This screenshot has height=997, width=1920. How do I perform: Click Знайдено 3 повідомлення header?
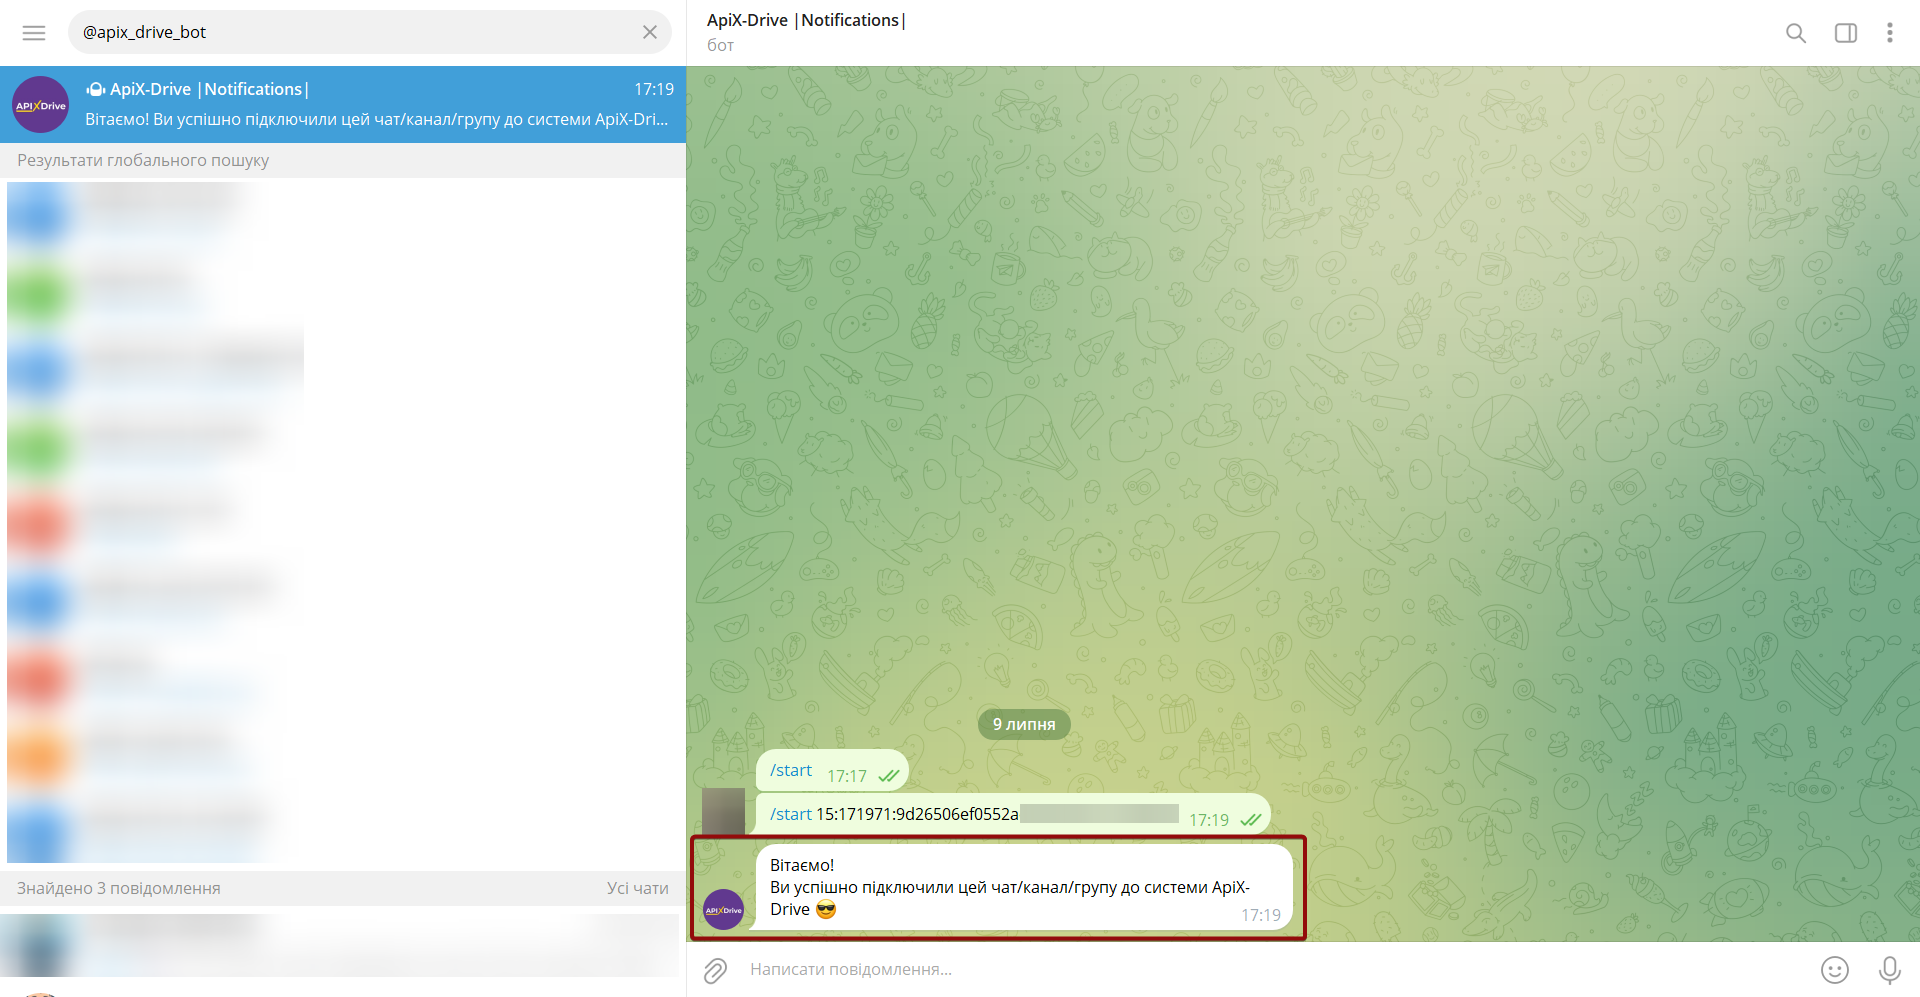[119, 888]
